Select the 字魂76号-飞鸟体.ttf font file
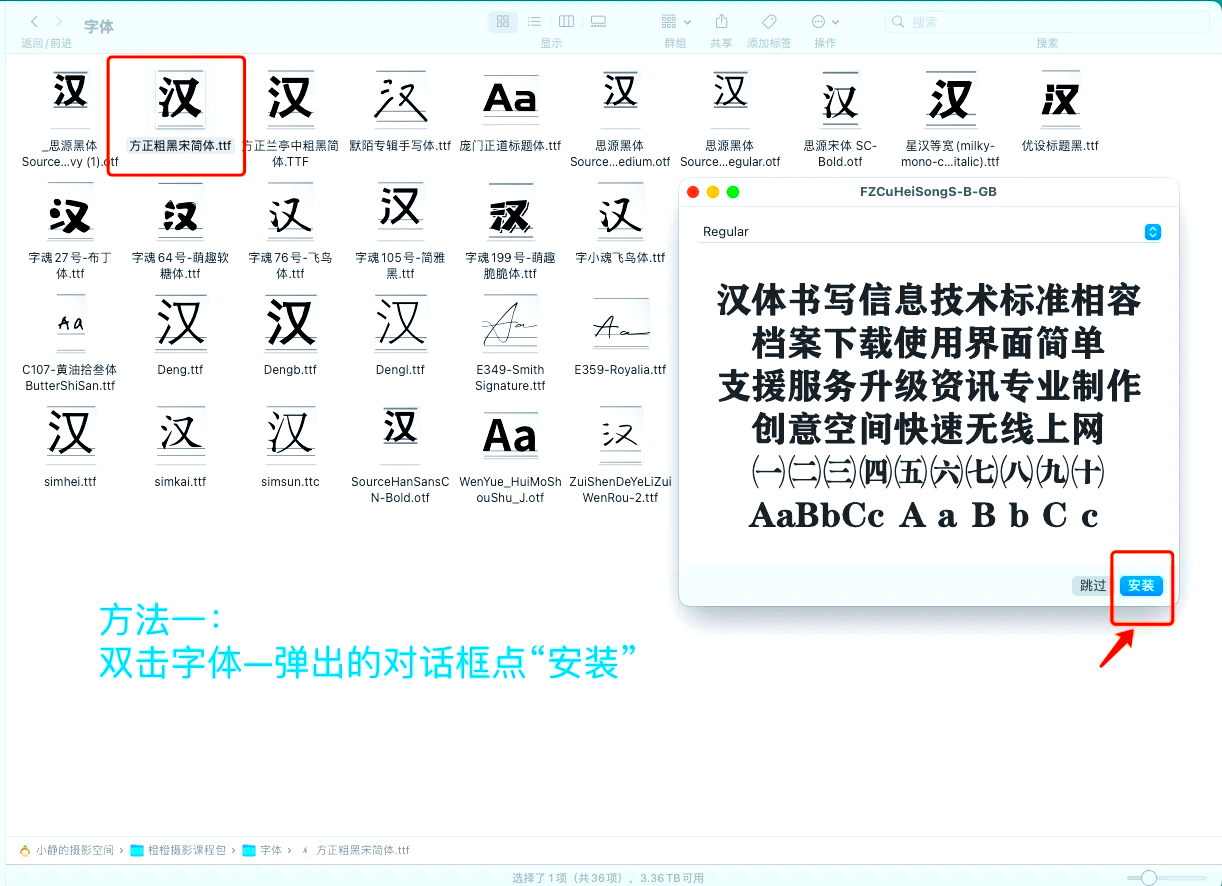 click(x=290, y=232)
